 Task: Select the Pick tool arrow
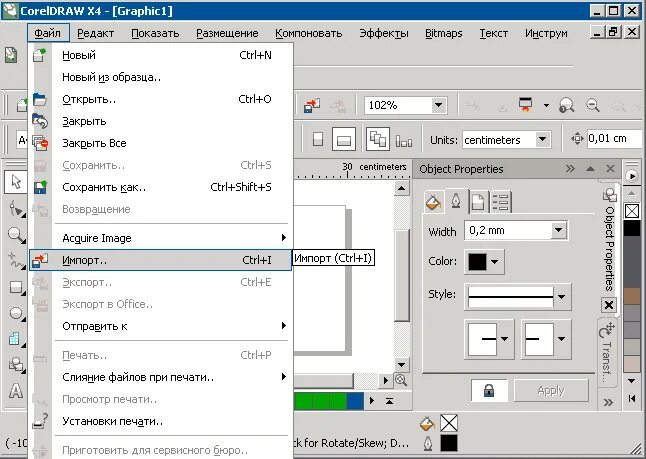[x=16, y=182]
